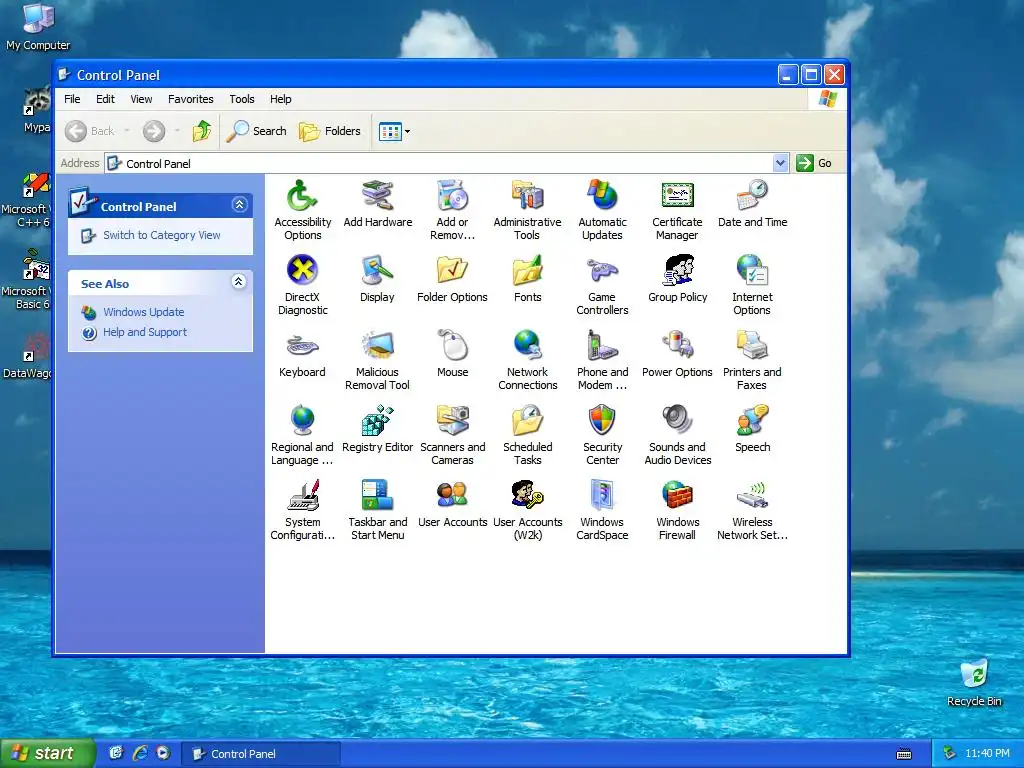Go up one level with Up button
Screen dimensions: 1024x768
(202, 131)
